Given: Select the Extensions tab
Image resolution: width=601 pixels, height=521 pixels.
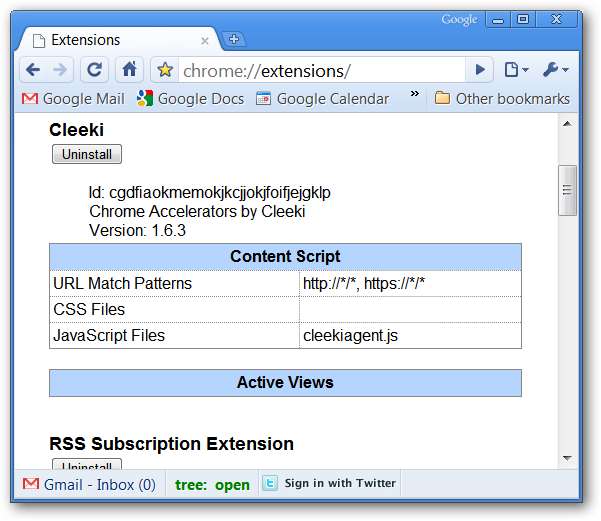Looking at the screenshot, I should click(x=110, y=40).
